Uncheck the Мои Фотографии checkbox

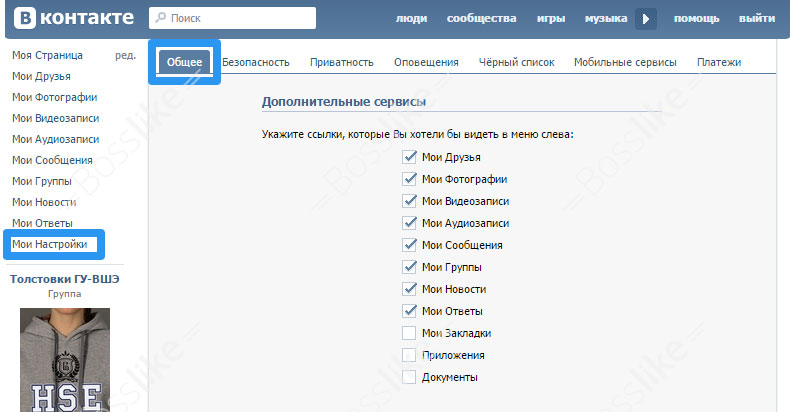click(x=409, y=179)
